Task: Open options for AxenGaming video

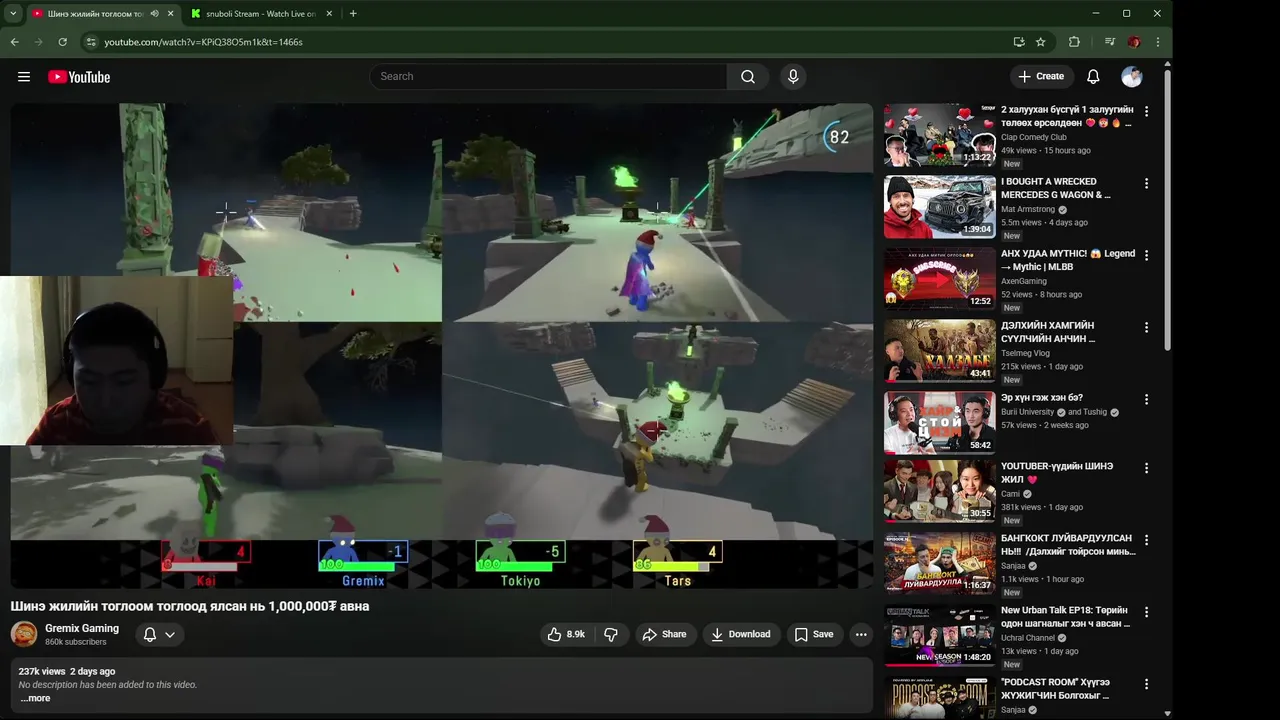Action: pos(1146,256)
